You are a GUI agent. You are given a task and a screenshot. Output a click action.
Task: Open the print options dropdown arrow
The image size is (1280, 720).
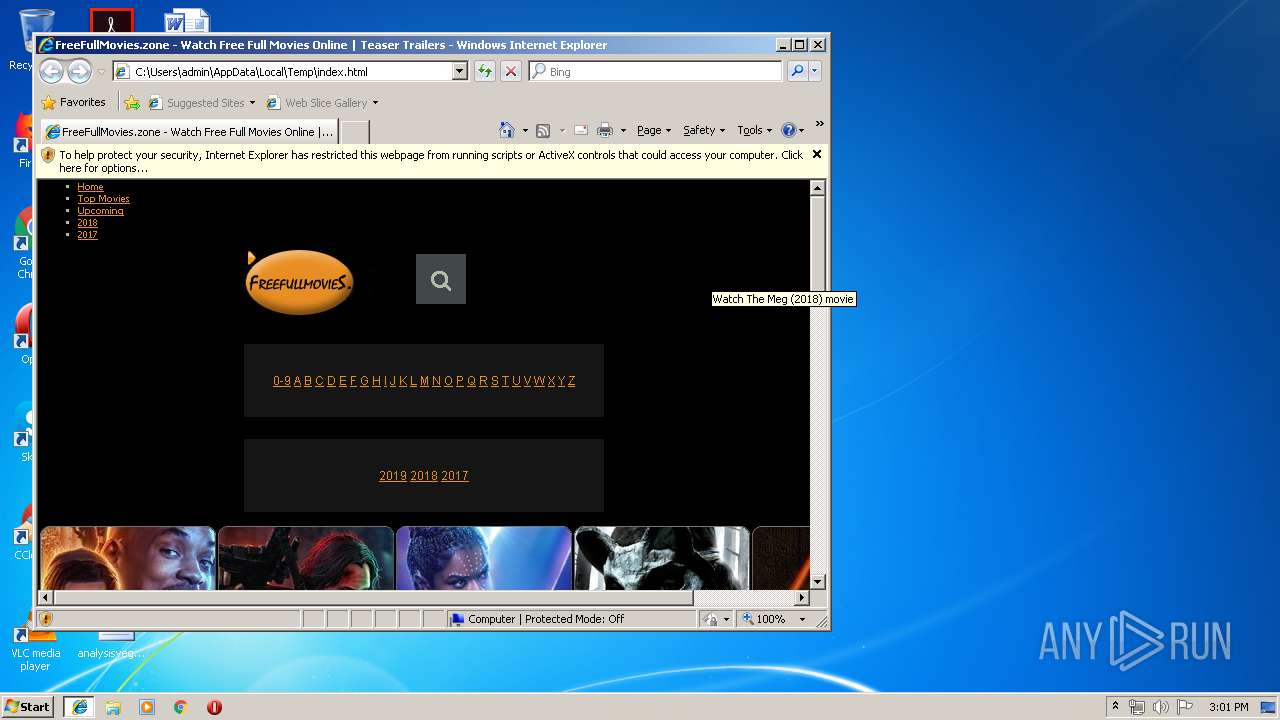623,131
